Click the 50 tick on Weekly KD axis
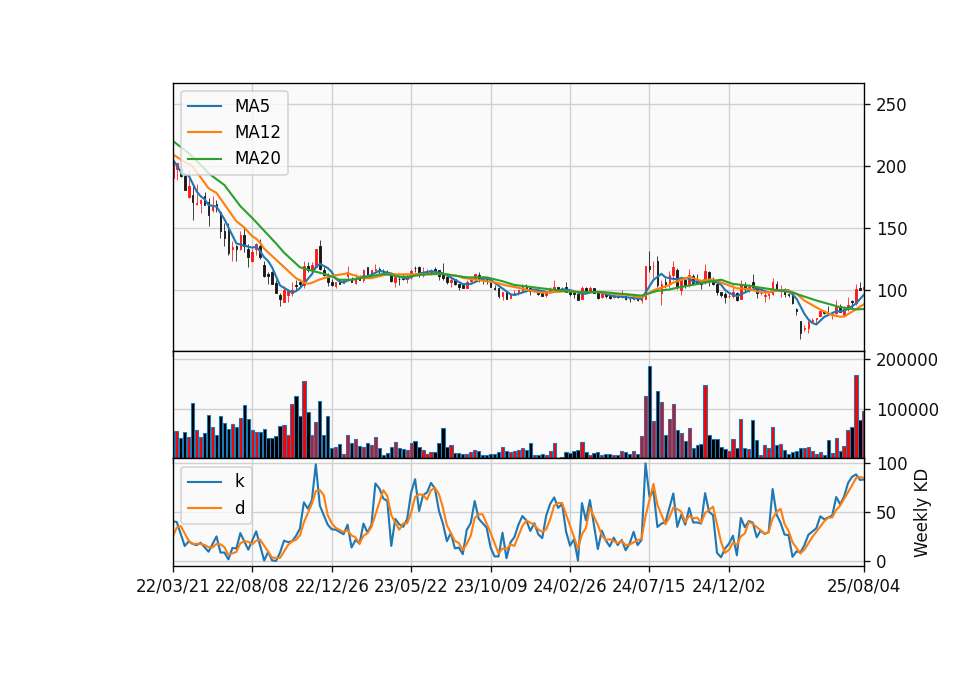The width and height of the screenshot is (960, 690). pyautogui.click(x=887, y=512)
